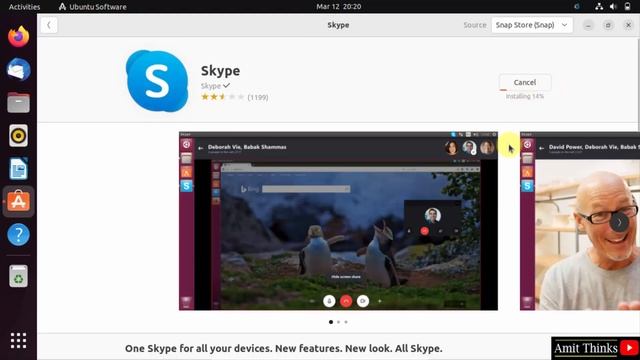Minimize the Ubuntu Software window
Screen dimensions: 640x360
pyautogui.click(x=588, y=25)
